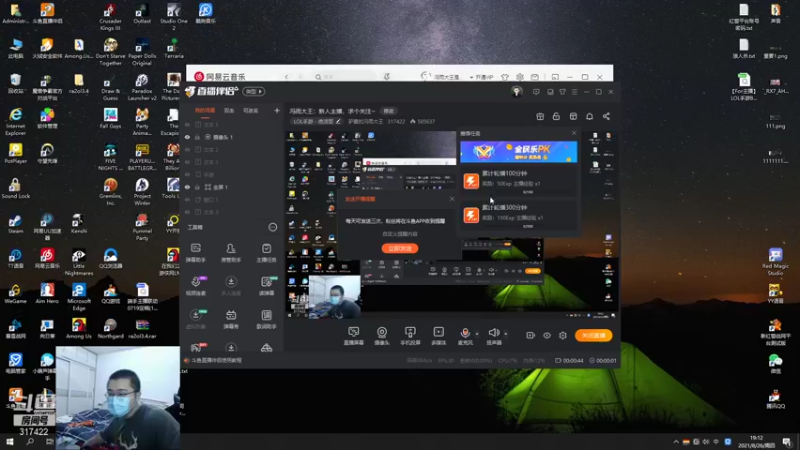Open the hamburger menu in 直播伴侣 title bar

574,92
